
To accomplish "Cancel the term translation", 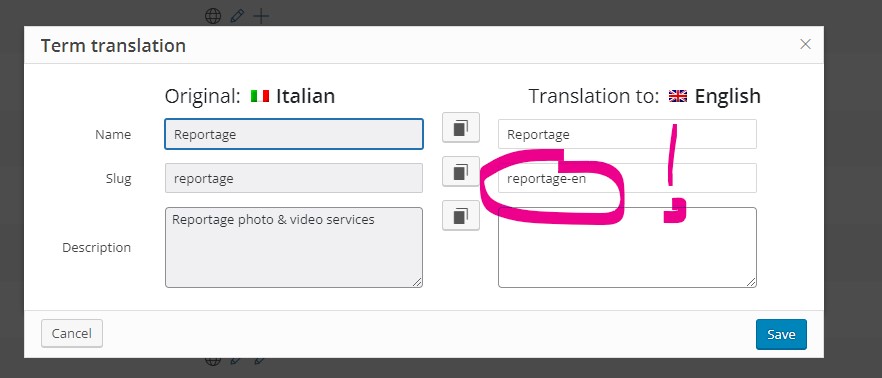I will (71, 334).
